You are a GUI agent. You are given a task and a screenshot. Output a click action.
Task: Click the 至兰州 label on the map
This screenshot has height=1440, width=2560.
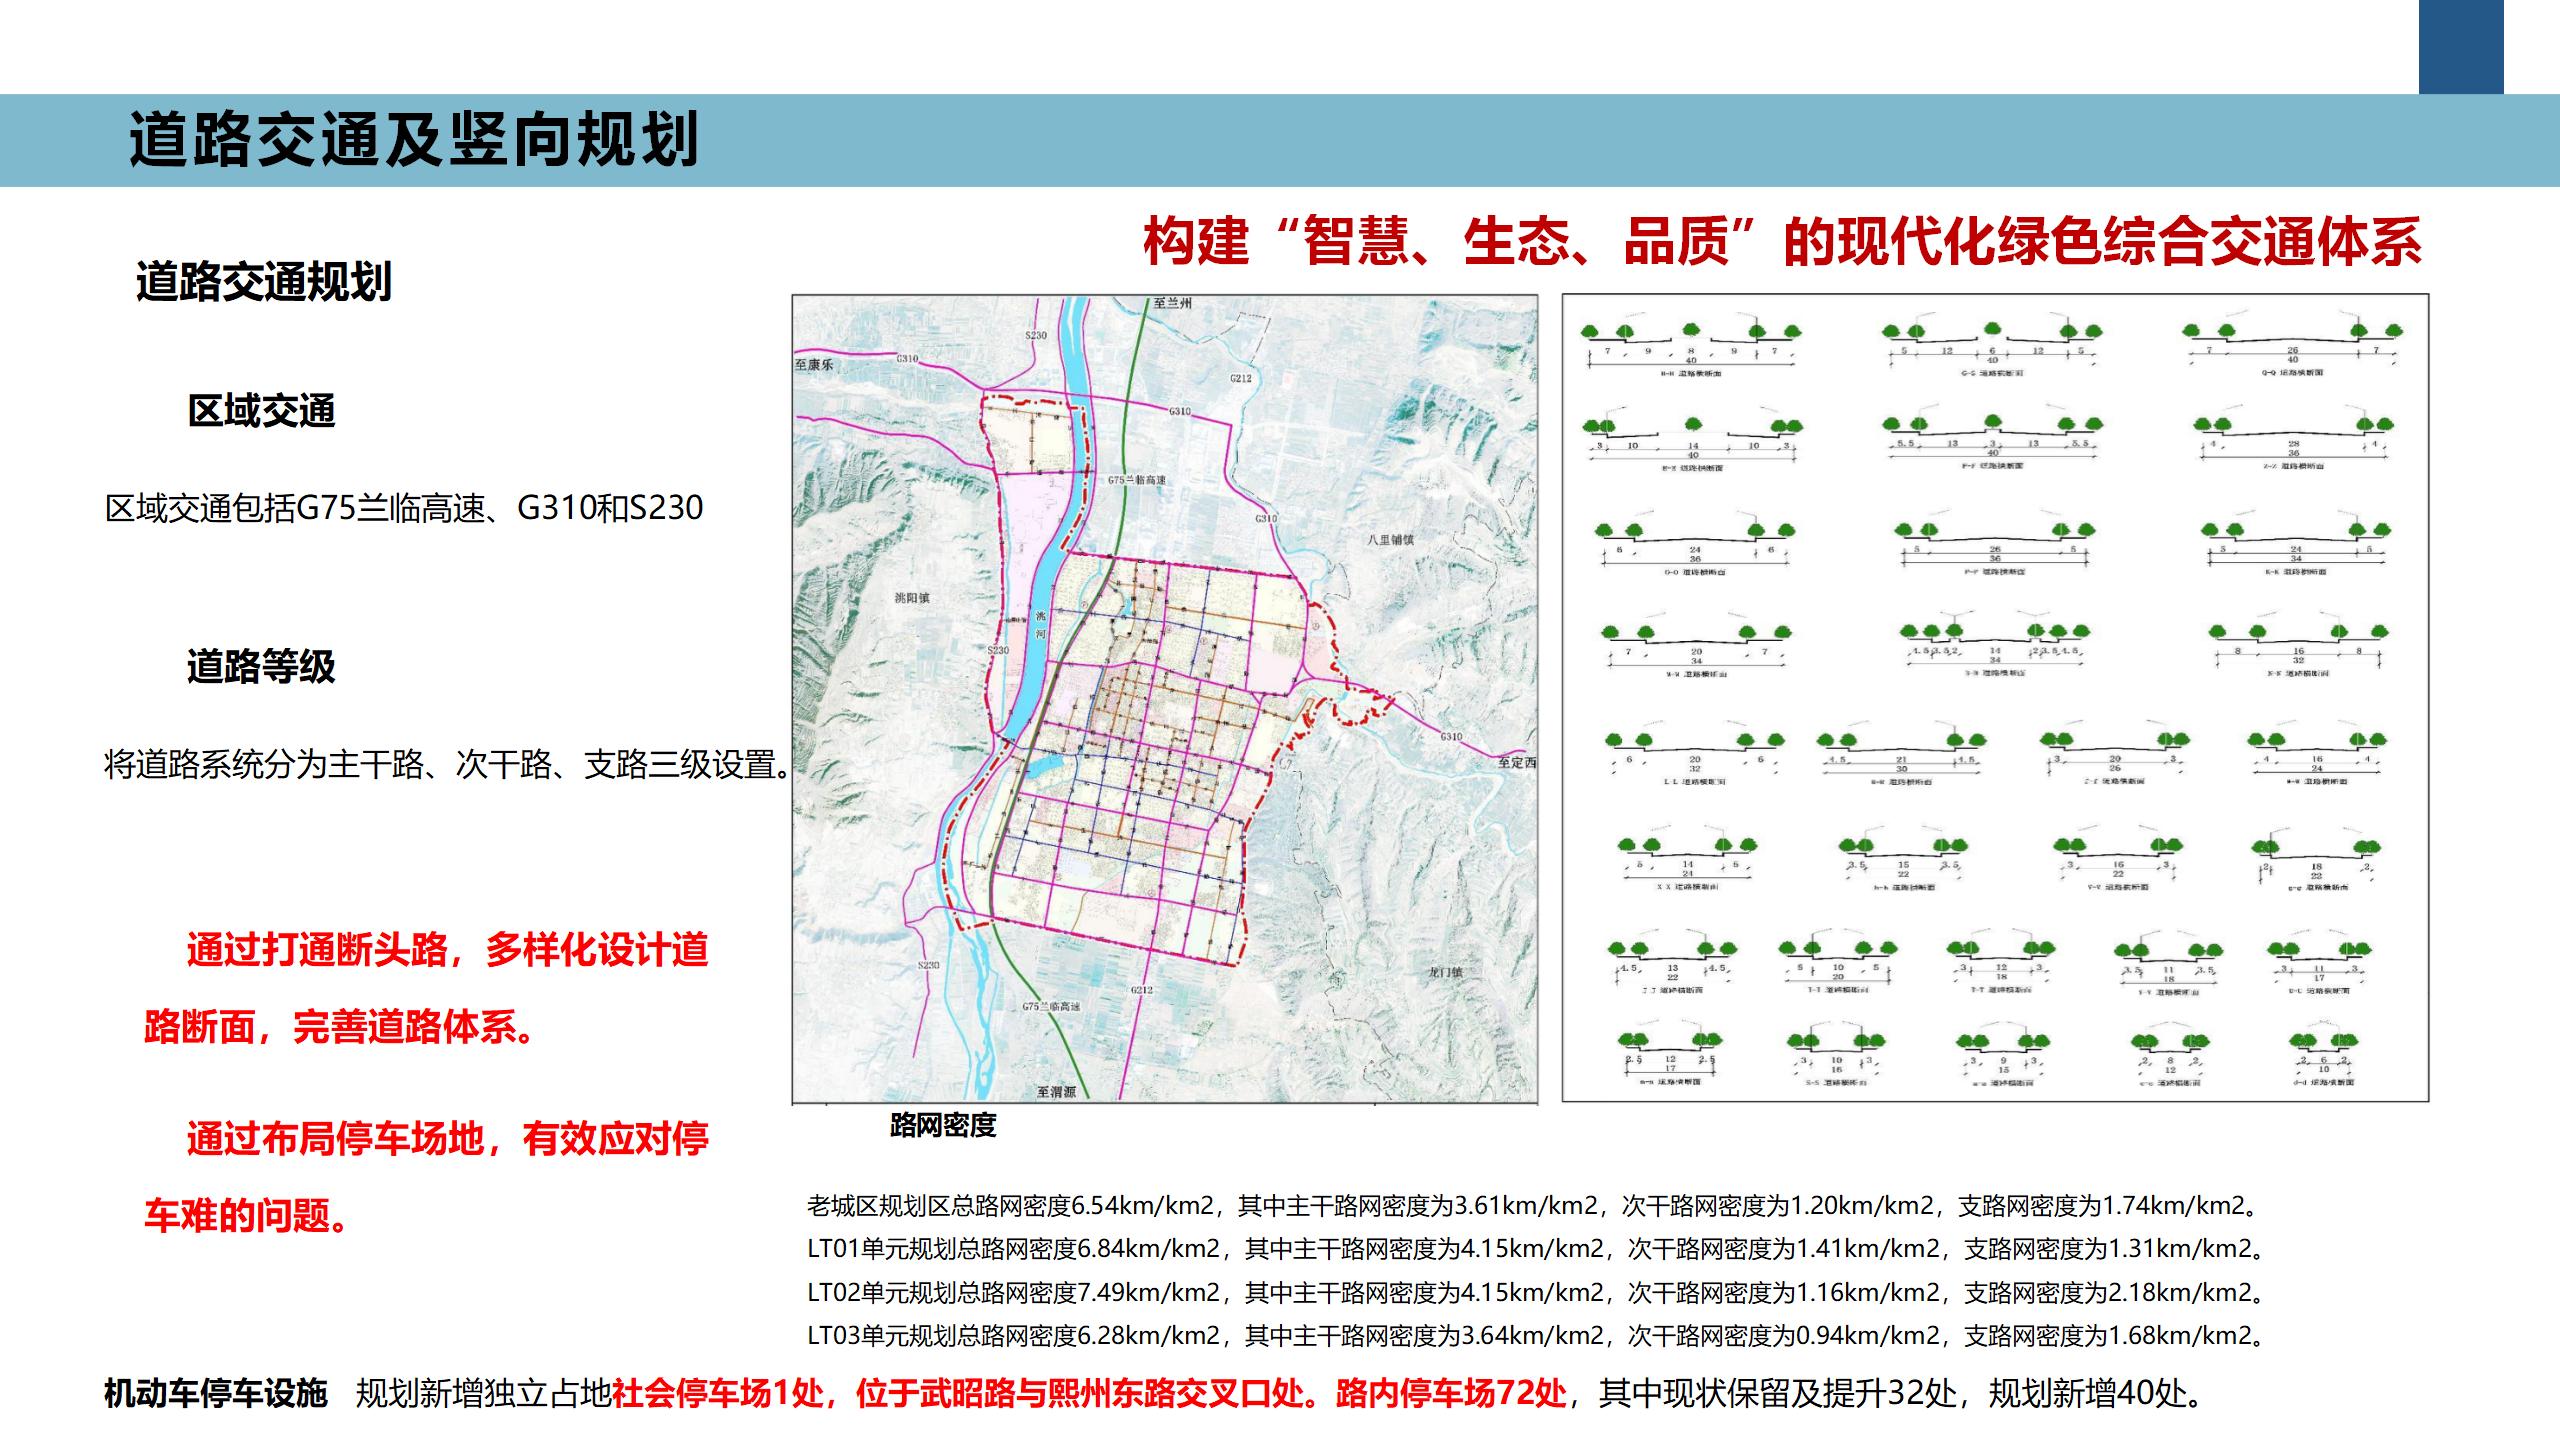(x=1172, y=303)
